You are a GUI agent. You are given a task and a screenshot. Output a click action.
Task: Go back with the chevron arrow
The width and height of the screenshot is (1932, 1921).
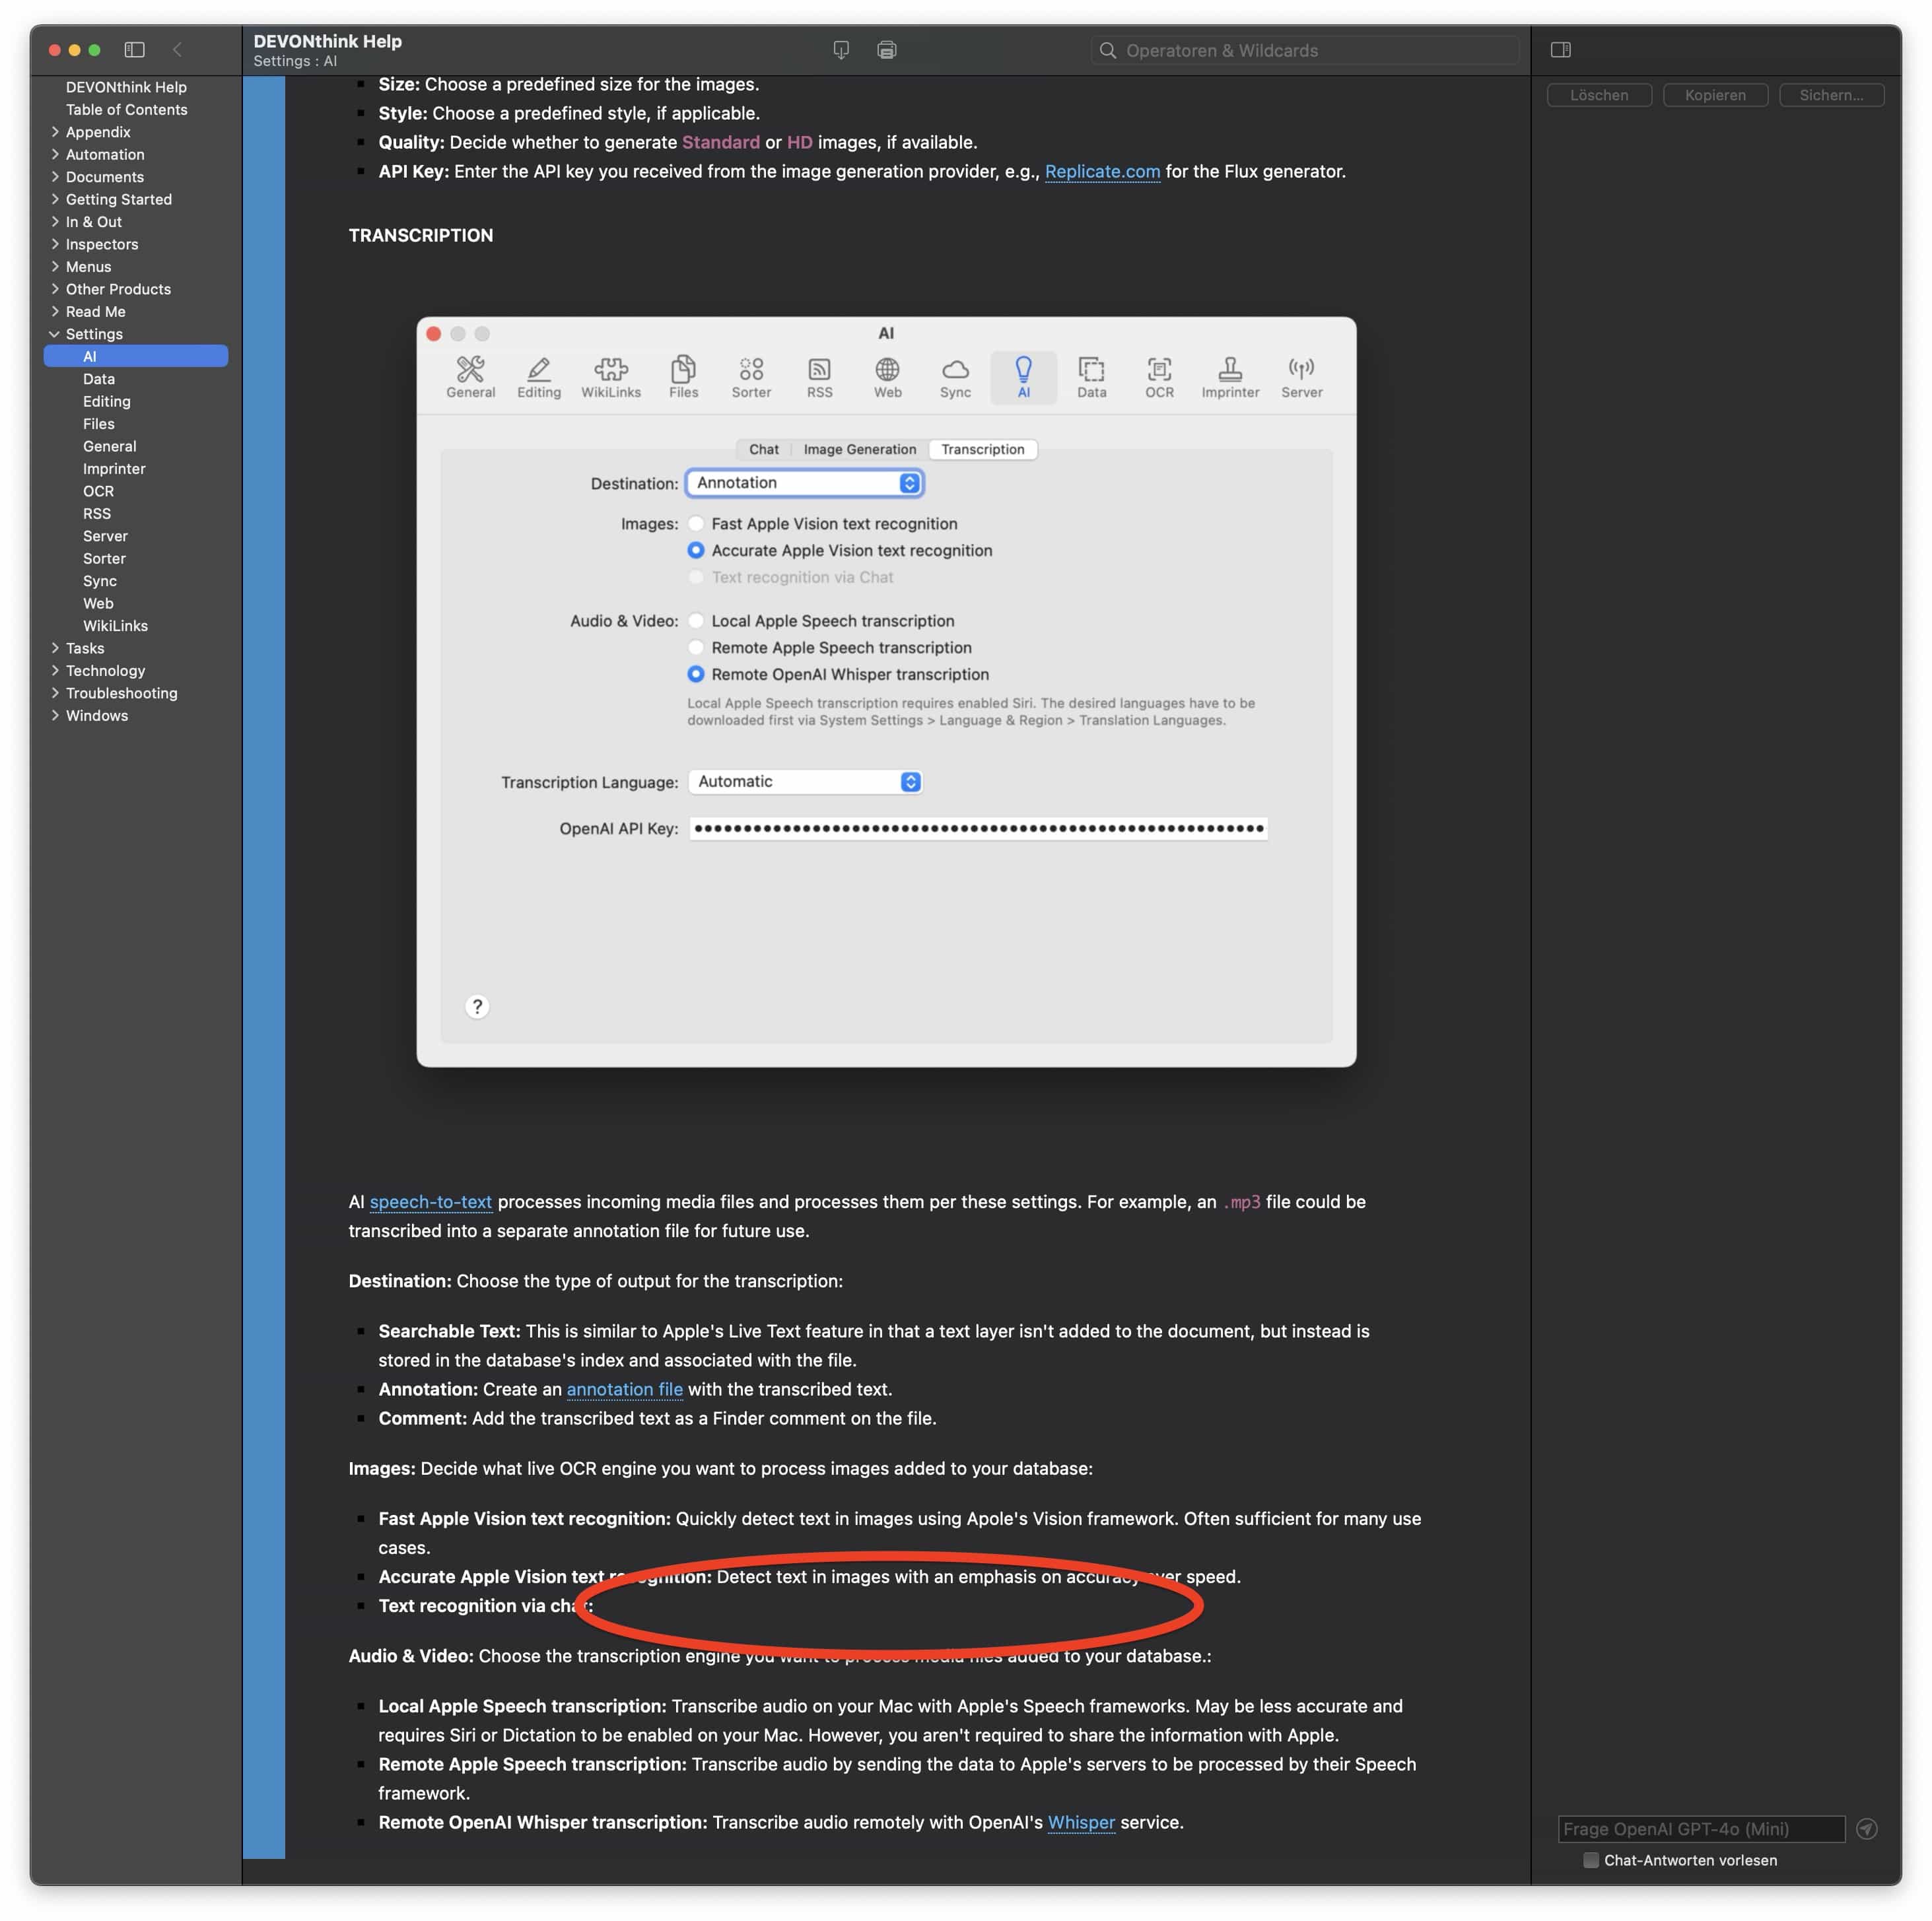pyautogui.click(x=178, y=50)
